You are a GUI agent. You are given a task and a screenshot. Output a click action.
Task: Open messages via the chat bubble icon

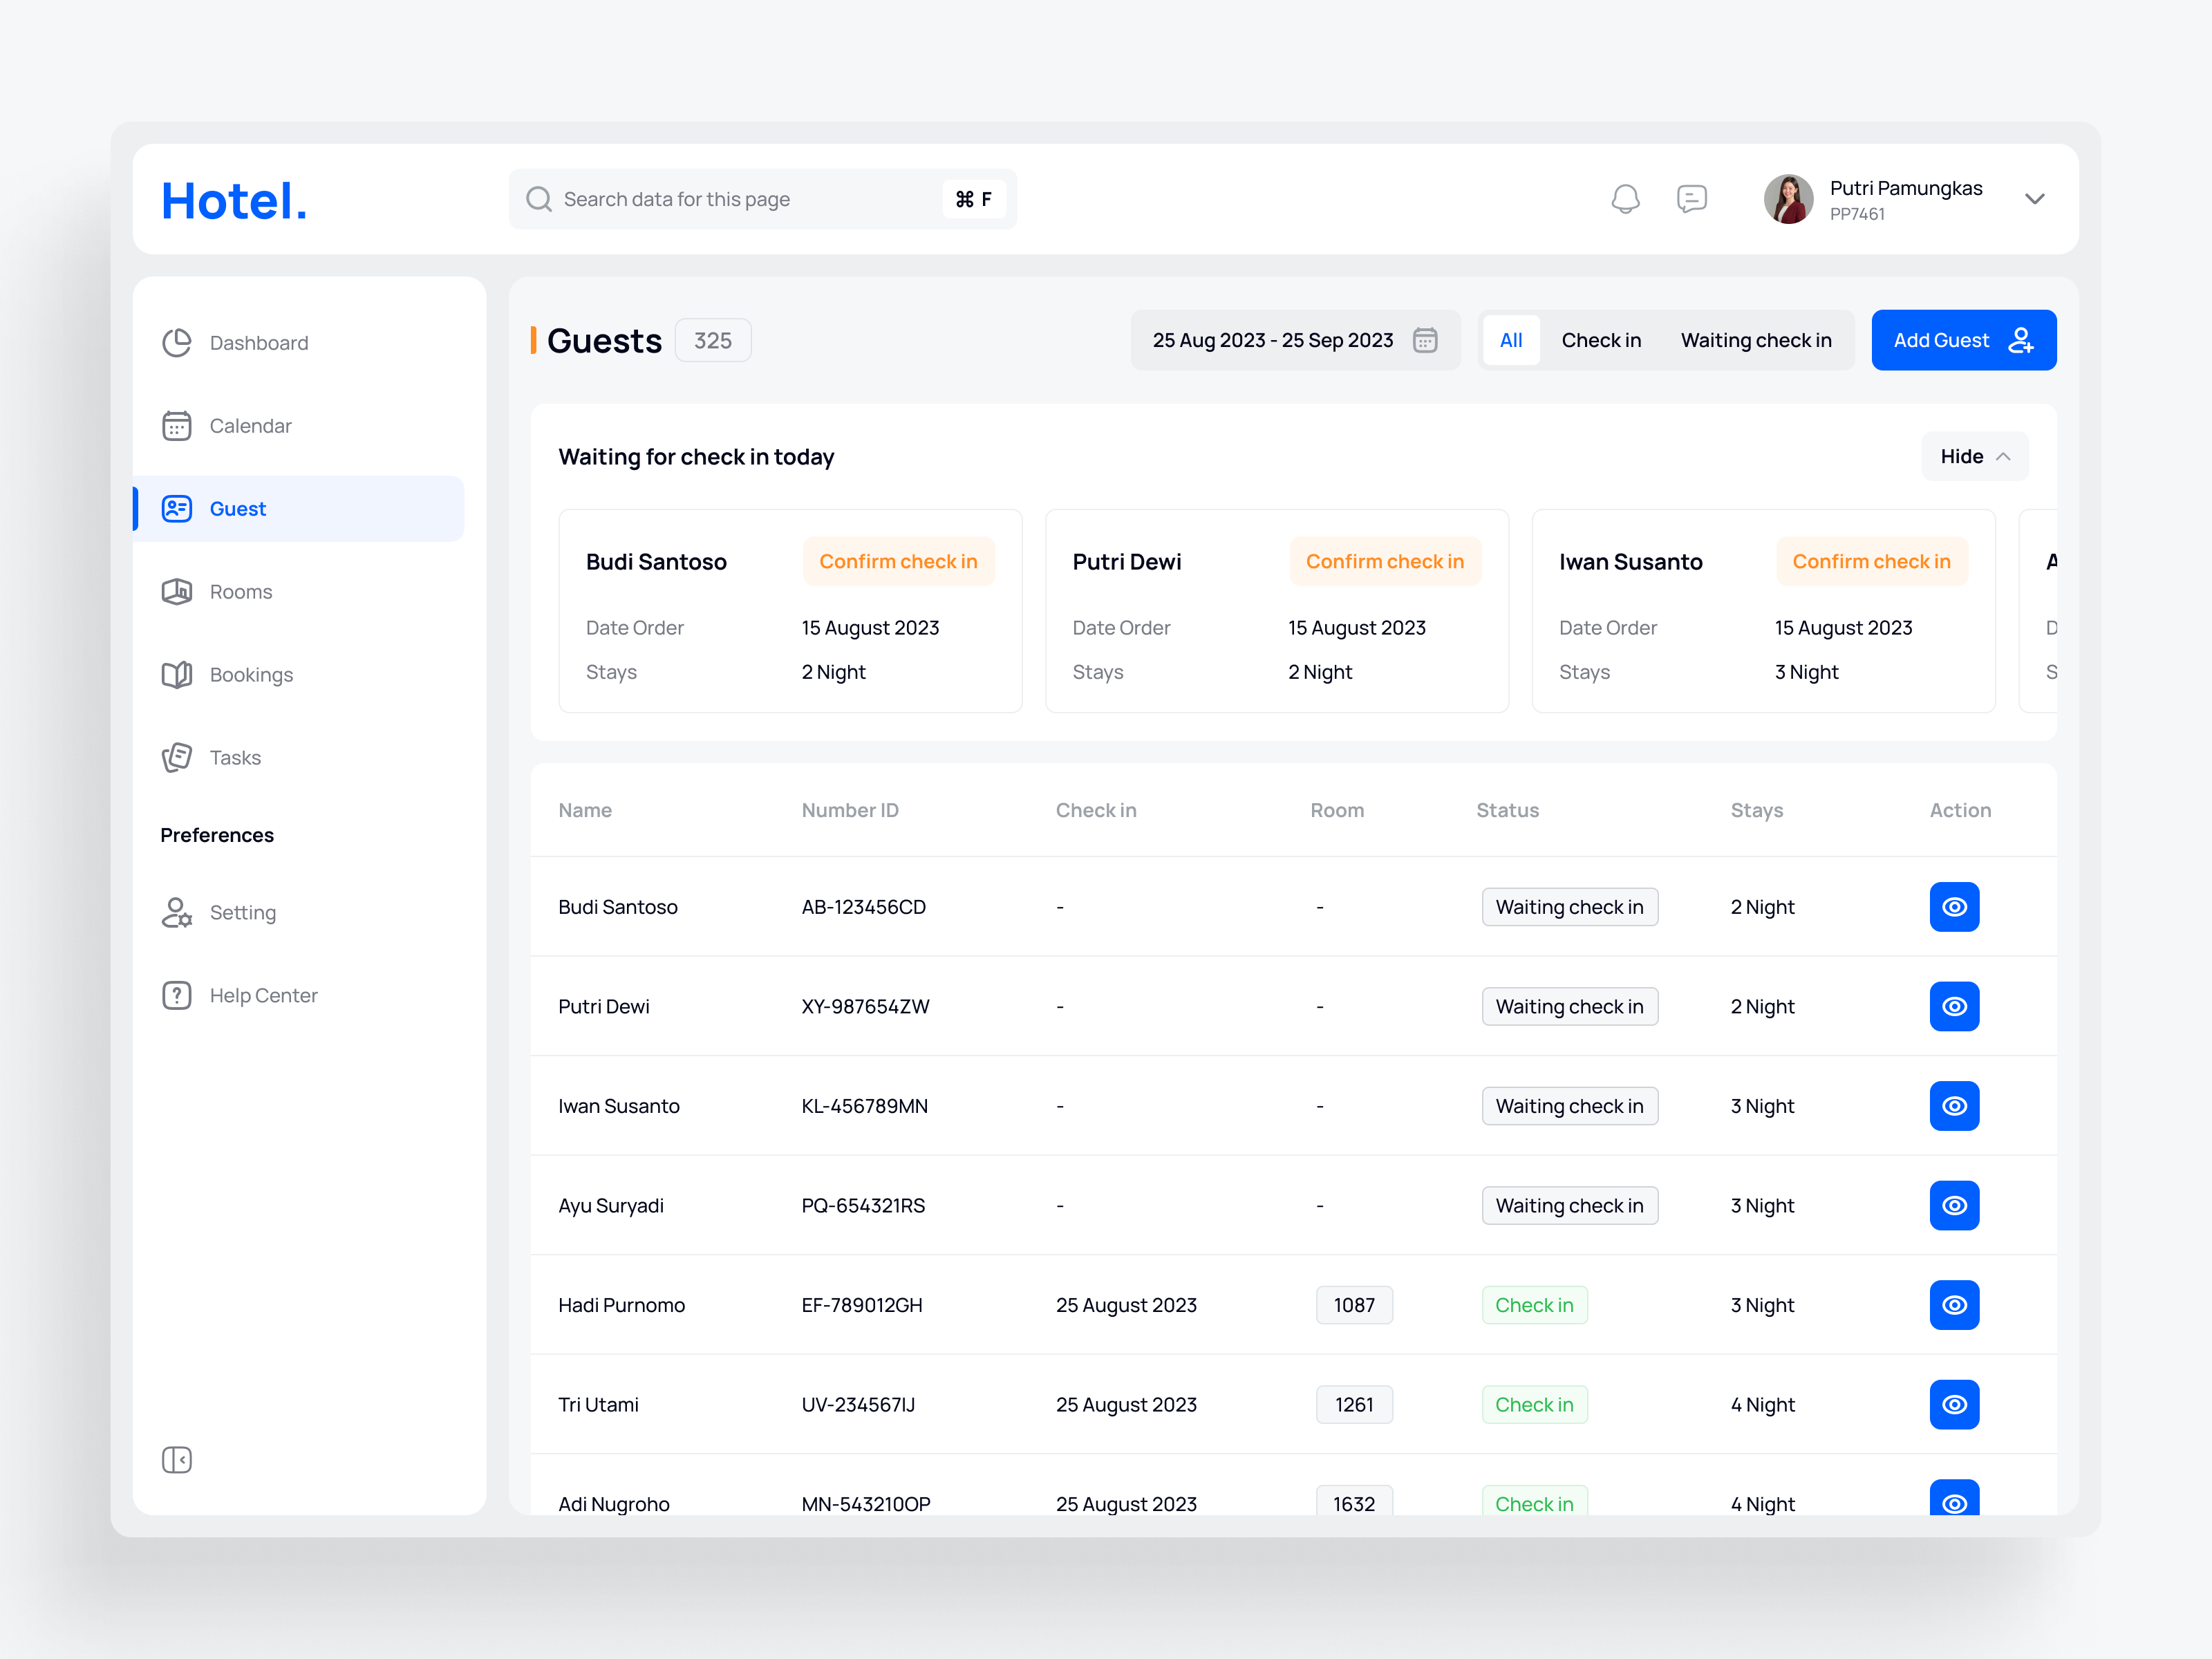1693,198
